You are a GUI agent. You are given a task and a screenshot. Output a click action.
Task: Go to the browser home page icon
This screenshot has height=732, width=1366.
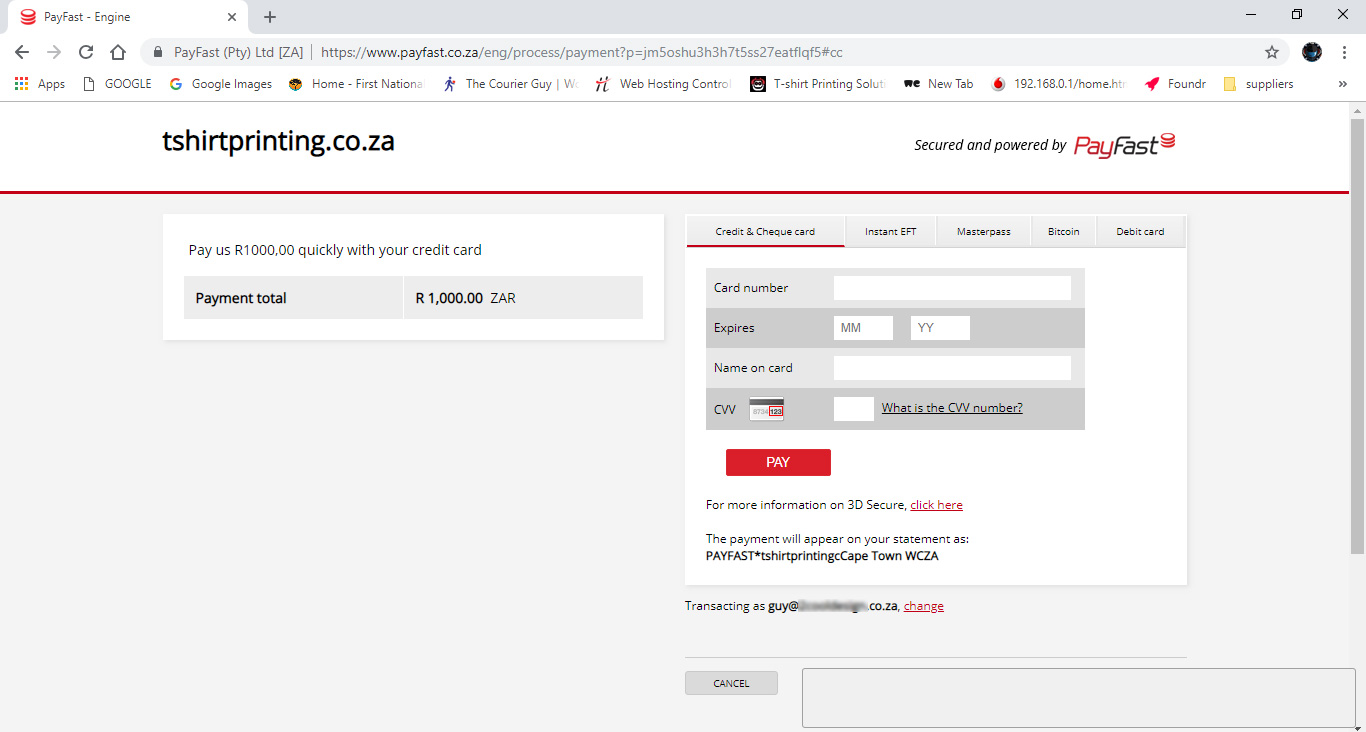tap(118, 52)
